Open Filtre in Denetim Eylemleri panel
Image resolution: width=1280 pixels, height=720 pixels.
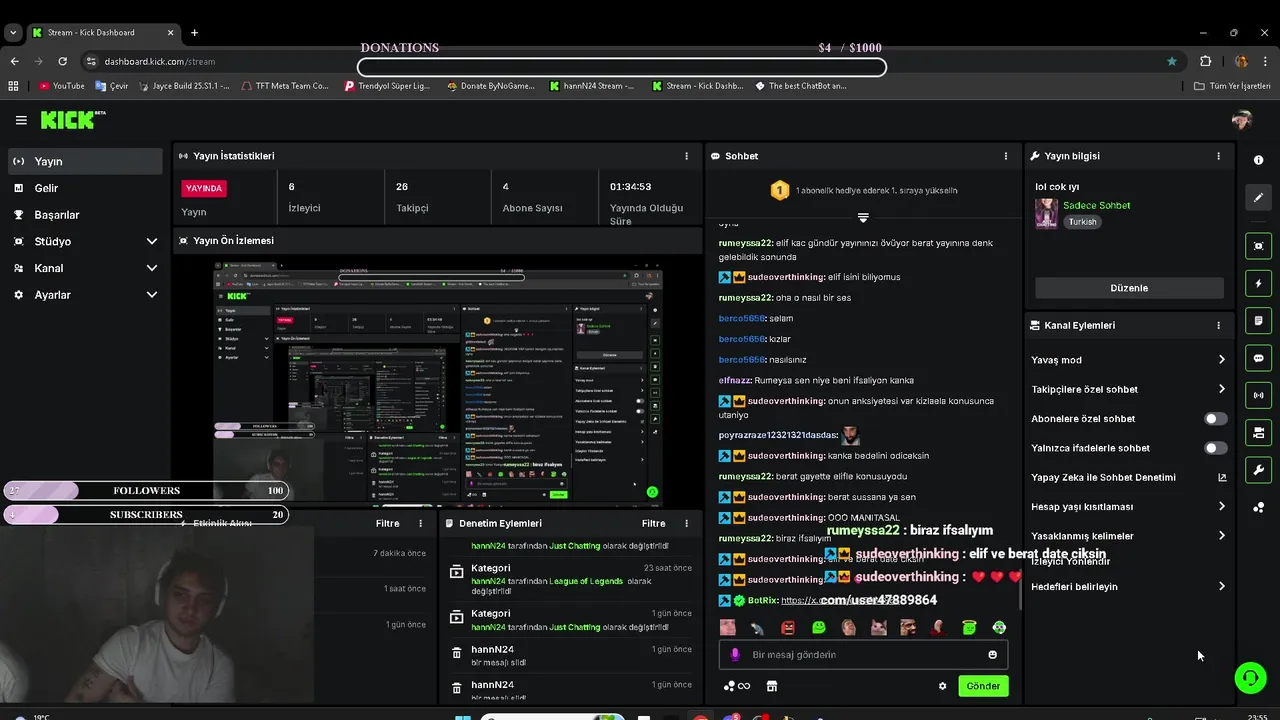point(653,523)
